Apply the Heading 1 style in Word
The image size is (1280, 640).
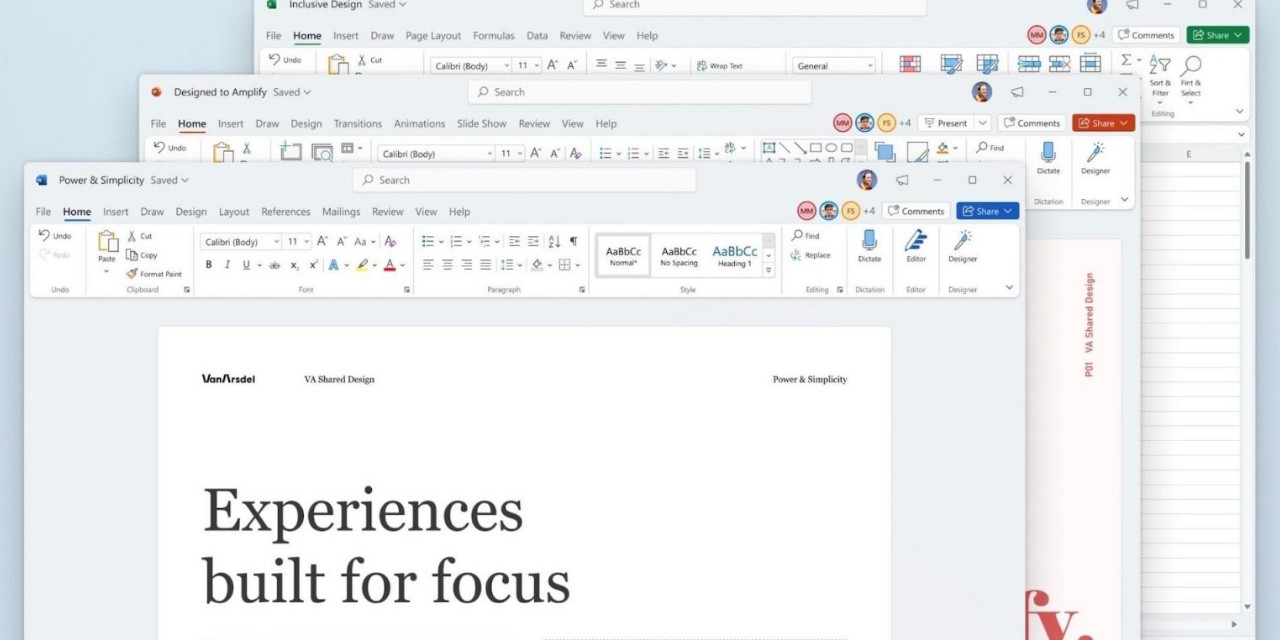coord(735,255)
